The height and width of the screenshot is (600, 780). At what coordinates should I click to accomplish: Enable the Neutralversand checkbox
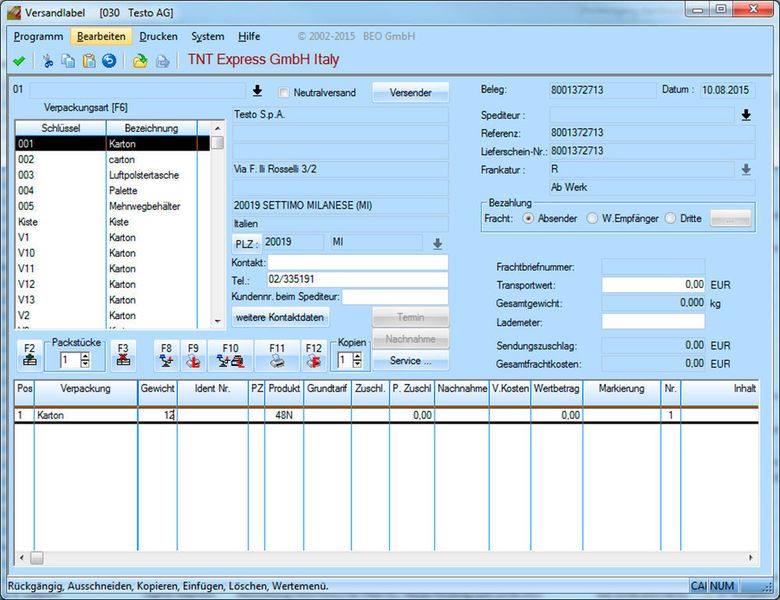(x=284, y=93)
